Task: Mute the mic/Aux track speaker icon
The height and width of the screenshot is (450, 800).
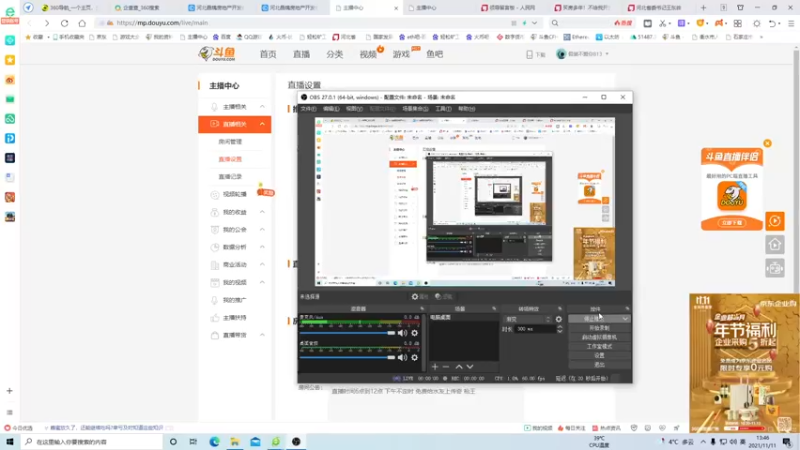Action: coord(402,333)
